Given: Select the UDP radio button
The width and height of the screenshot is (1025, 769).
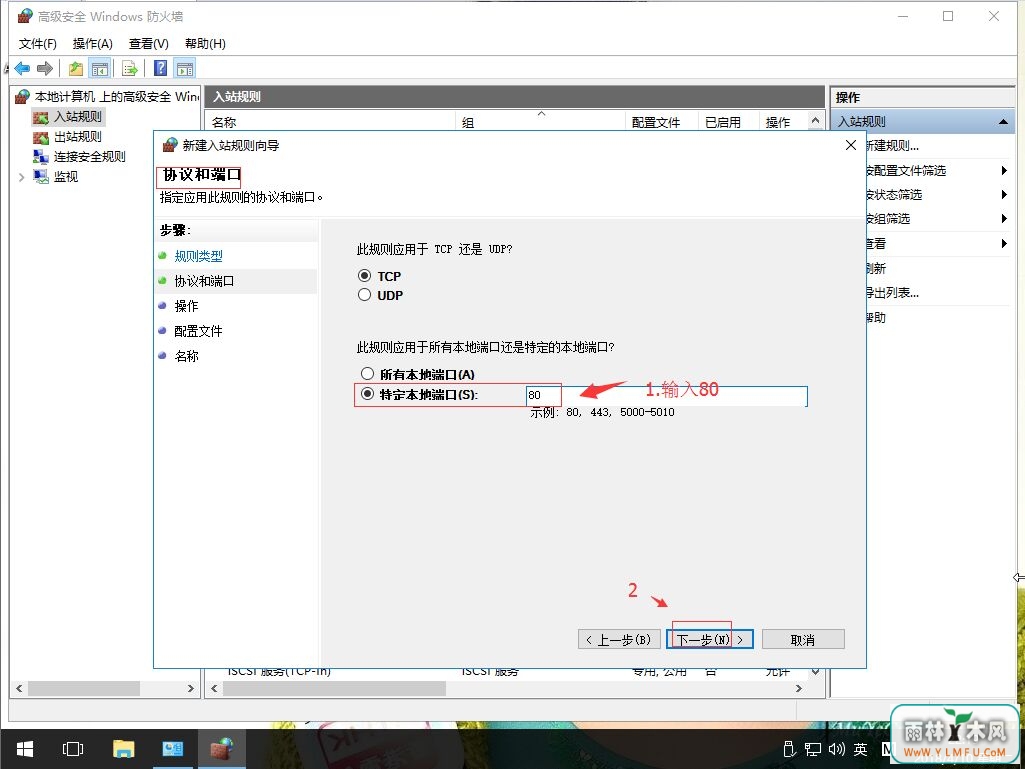Looking at the screenshot, I should click(365, 295).
